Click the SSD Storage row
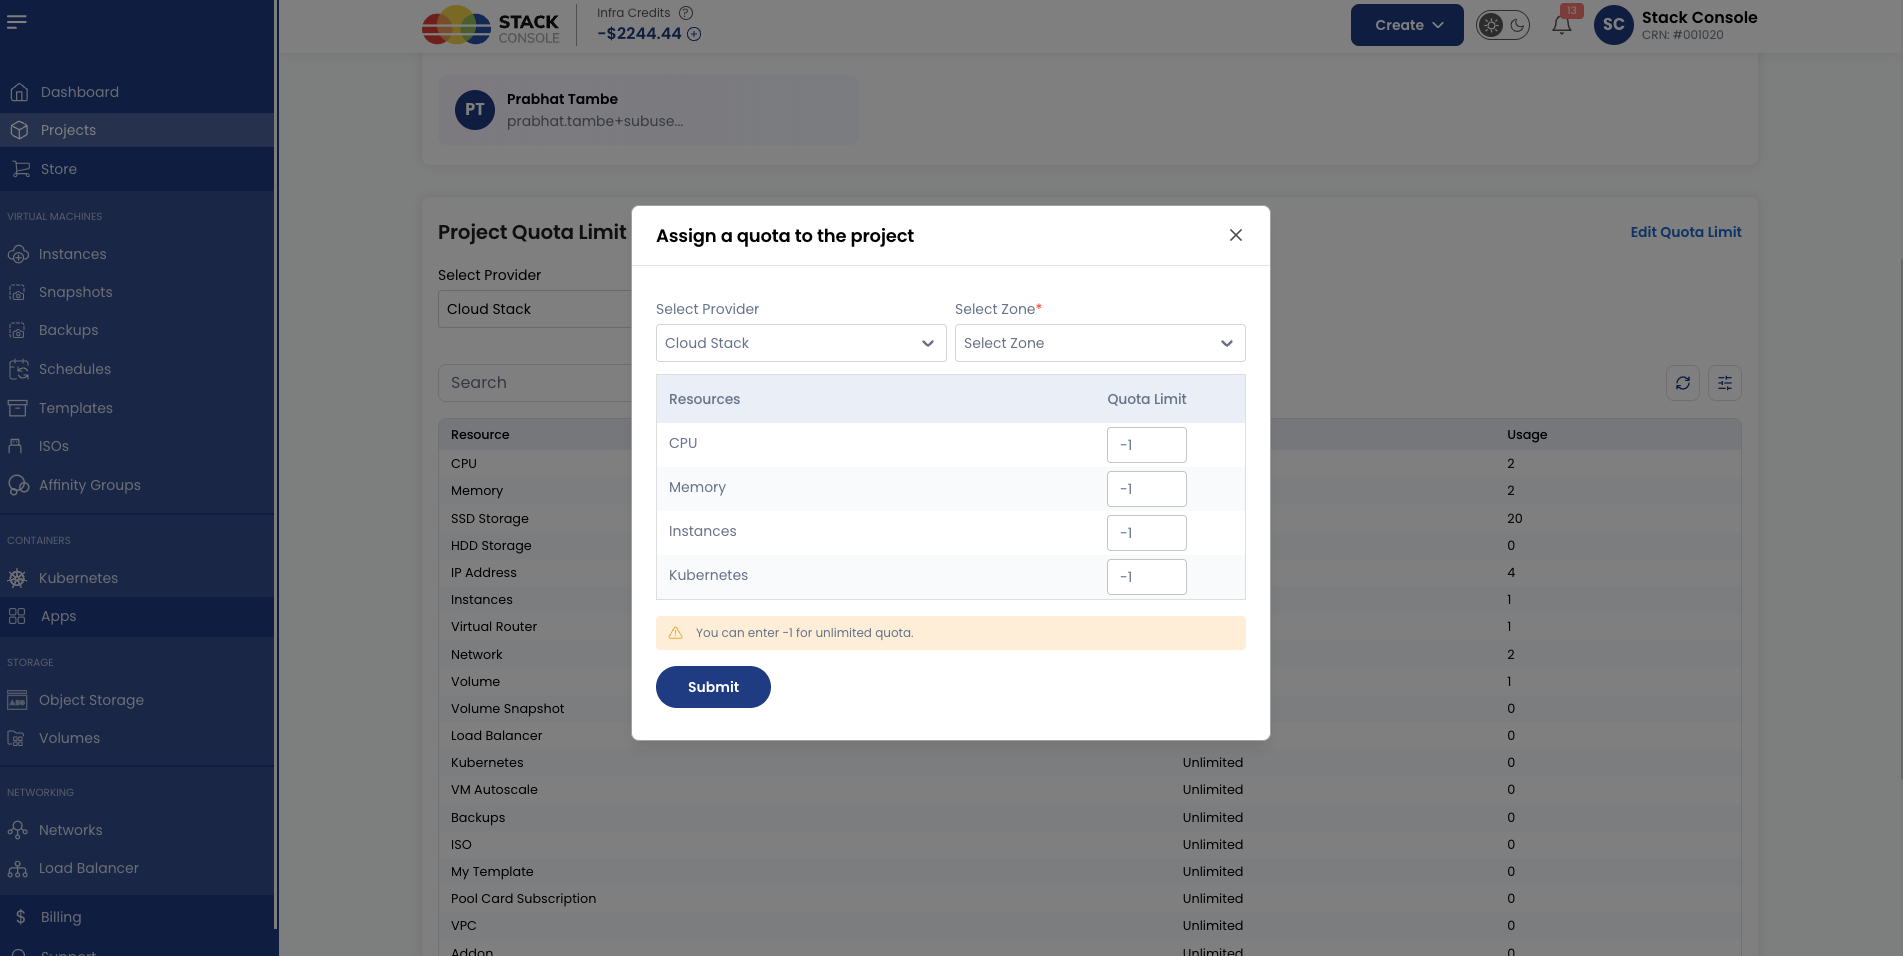The width and height of the screenshot is (1903, 956). [1090, 519]
